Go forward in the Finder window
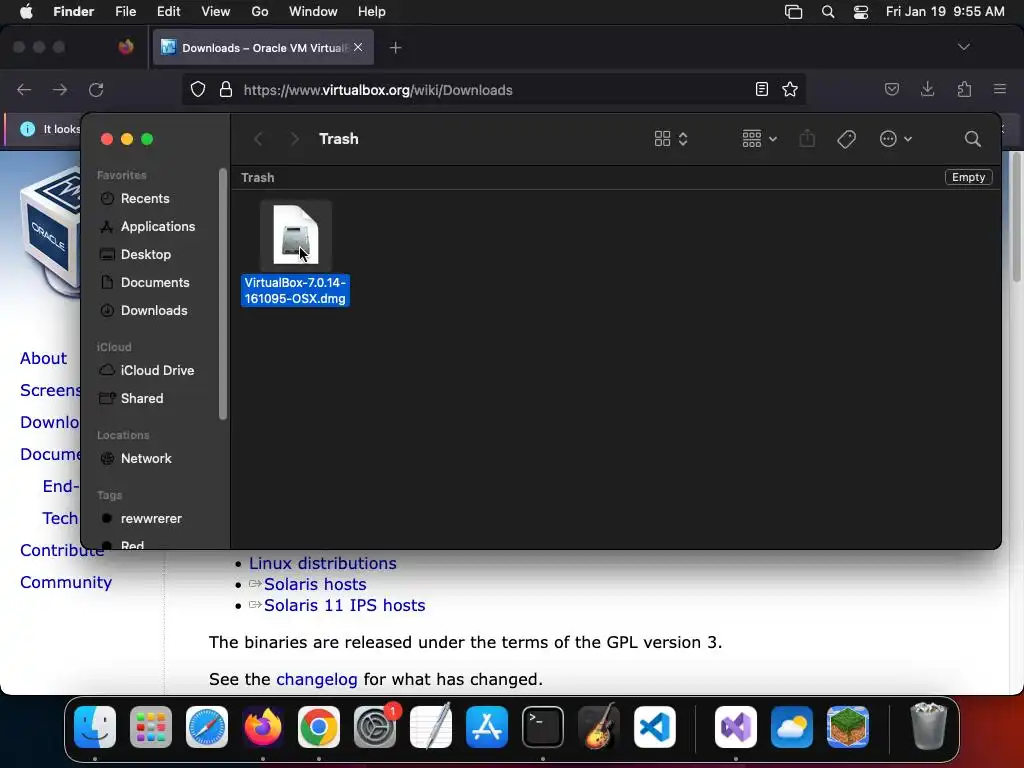Image resolution: width=1024 pixels, height=768 pixels. click(295, 139)
